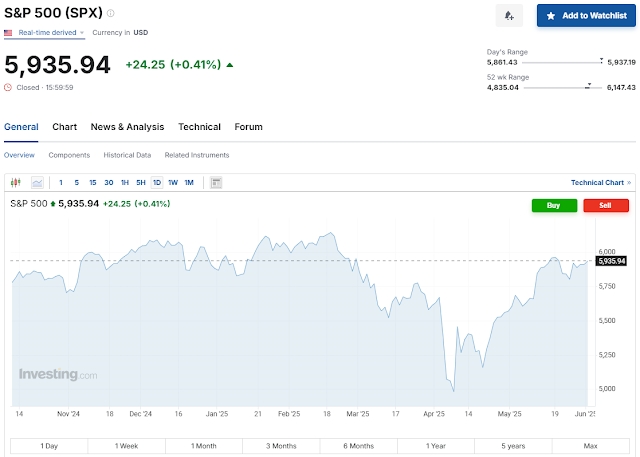640x457 pixels.
Task: Show the 1 Day chart range
Action: (49, 446)
